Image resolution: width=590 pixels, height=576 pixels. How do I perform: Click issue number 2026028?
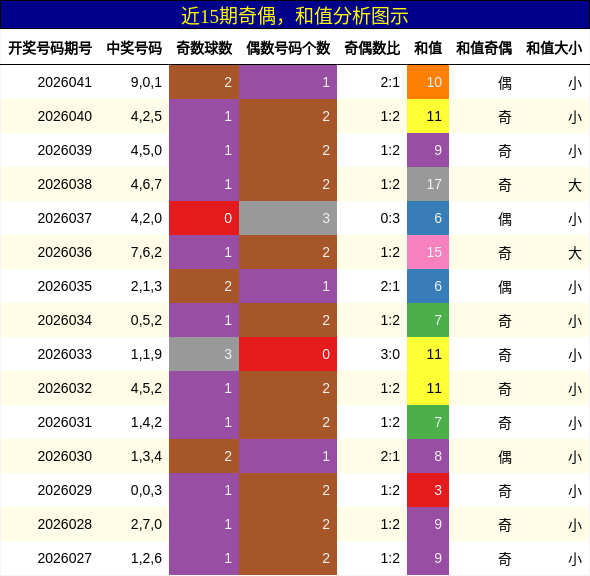coord(65,524)
